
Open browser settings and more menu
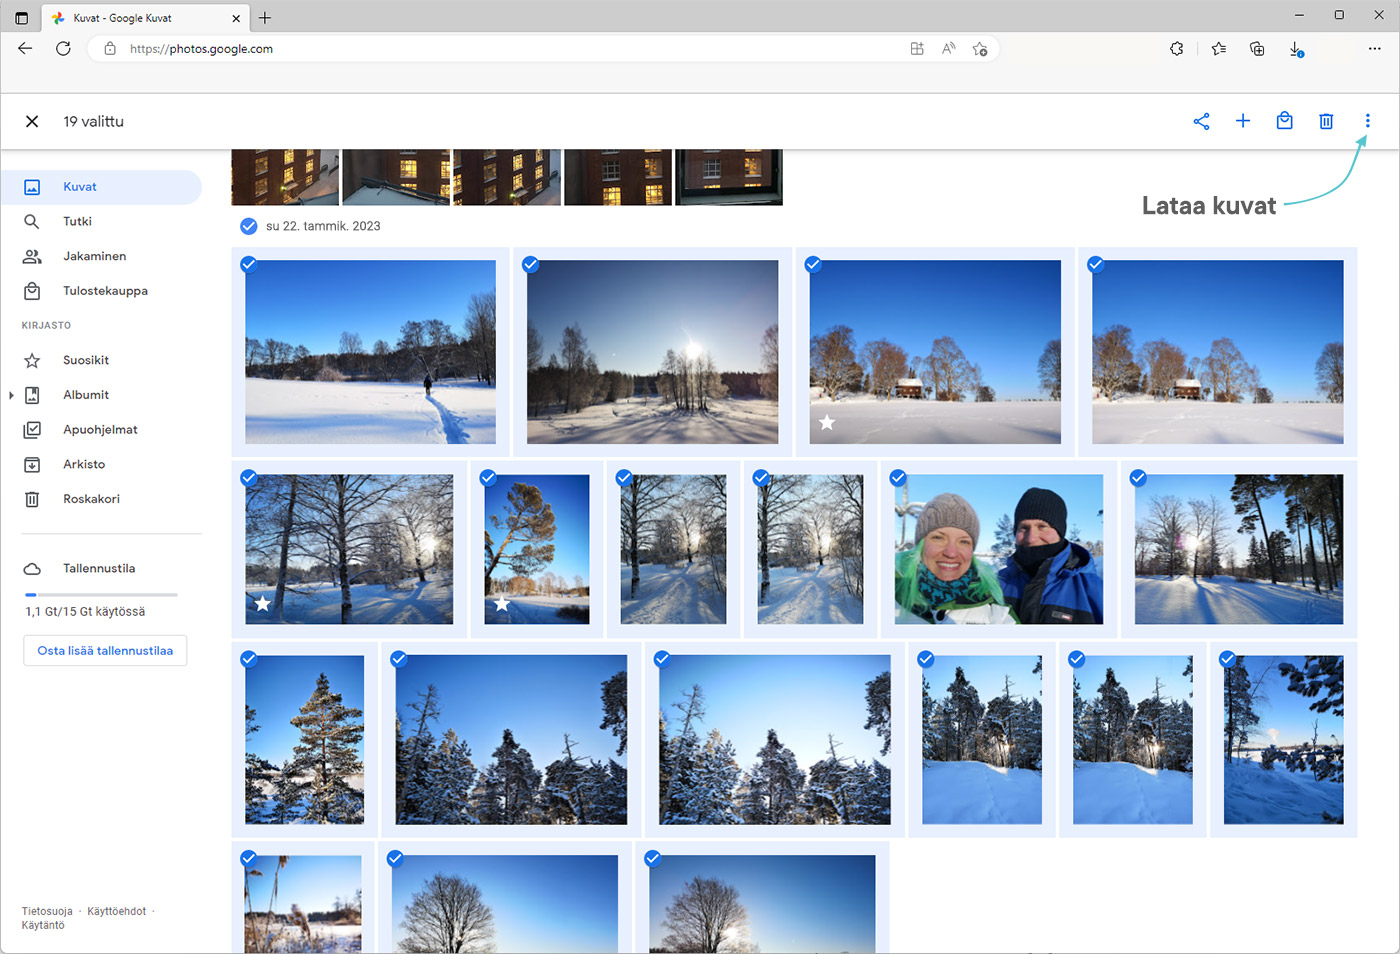(1375, 48)
